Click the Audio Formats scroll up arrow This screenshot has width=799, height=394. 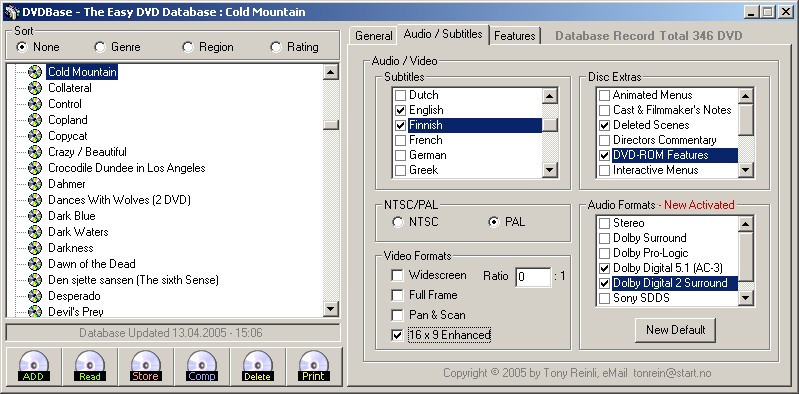pyautogui.click(x=745, y=224)
